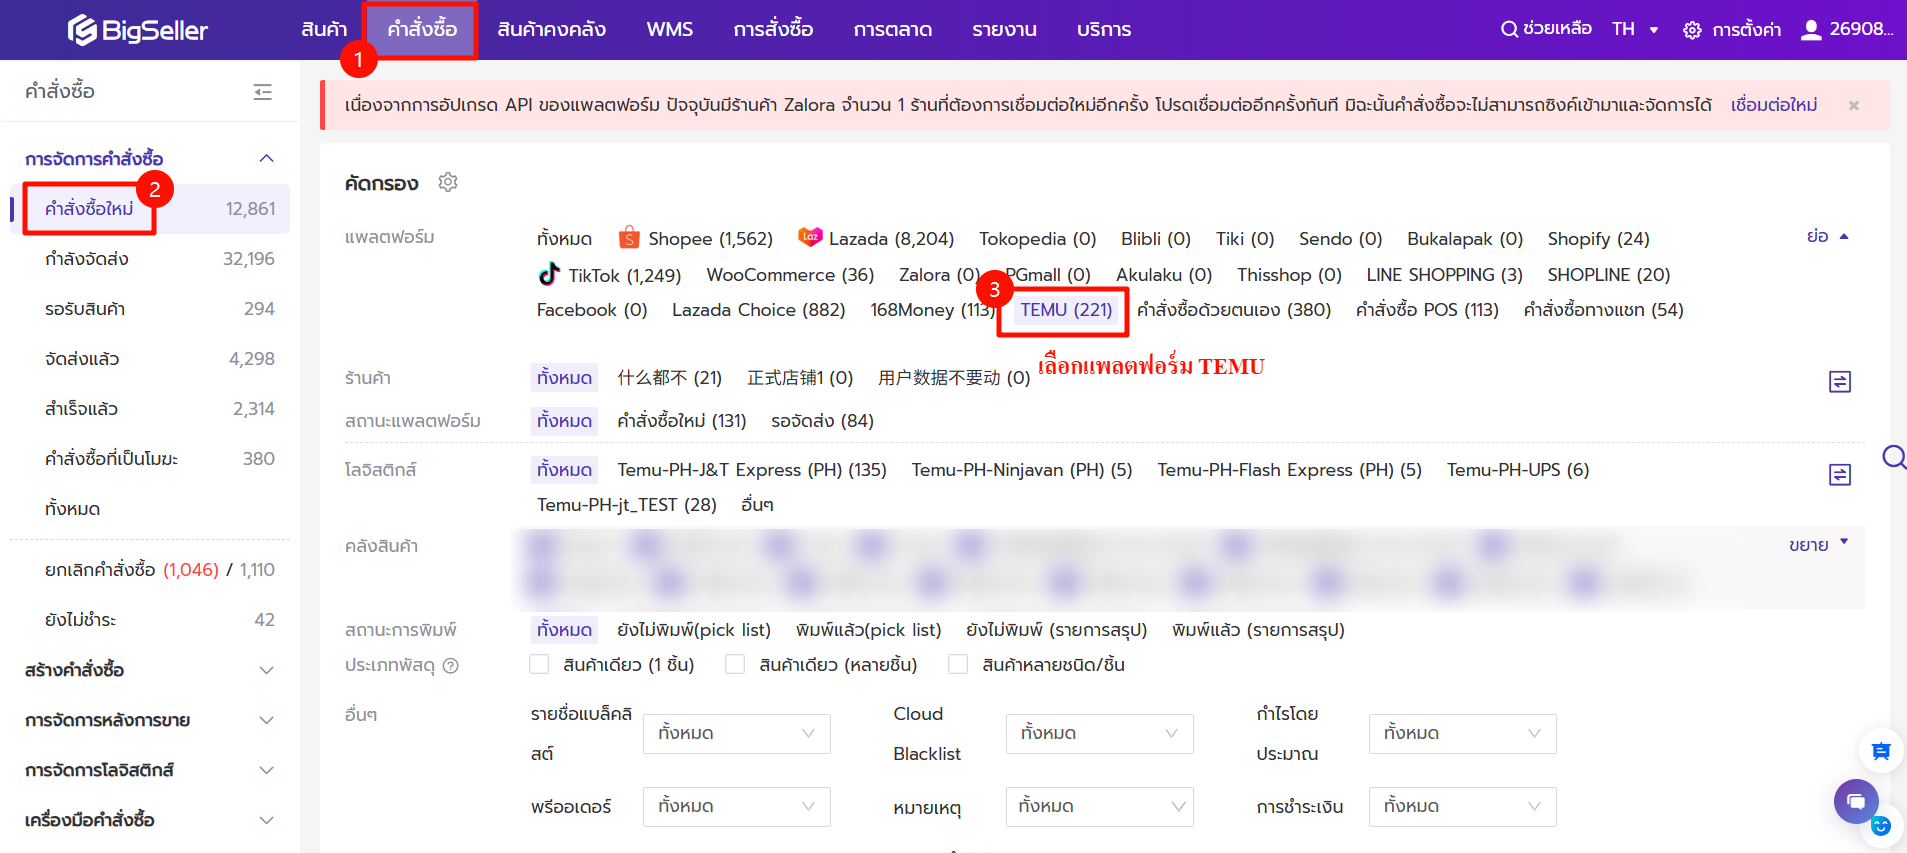
Task: Open การชำระเงิน dropdown
Action: pyautogui.click(x=1463, y=807)
